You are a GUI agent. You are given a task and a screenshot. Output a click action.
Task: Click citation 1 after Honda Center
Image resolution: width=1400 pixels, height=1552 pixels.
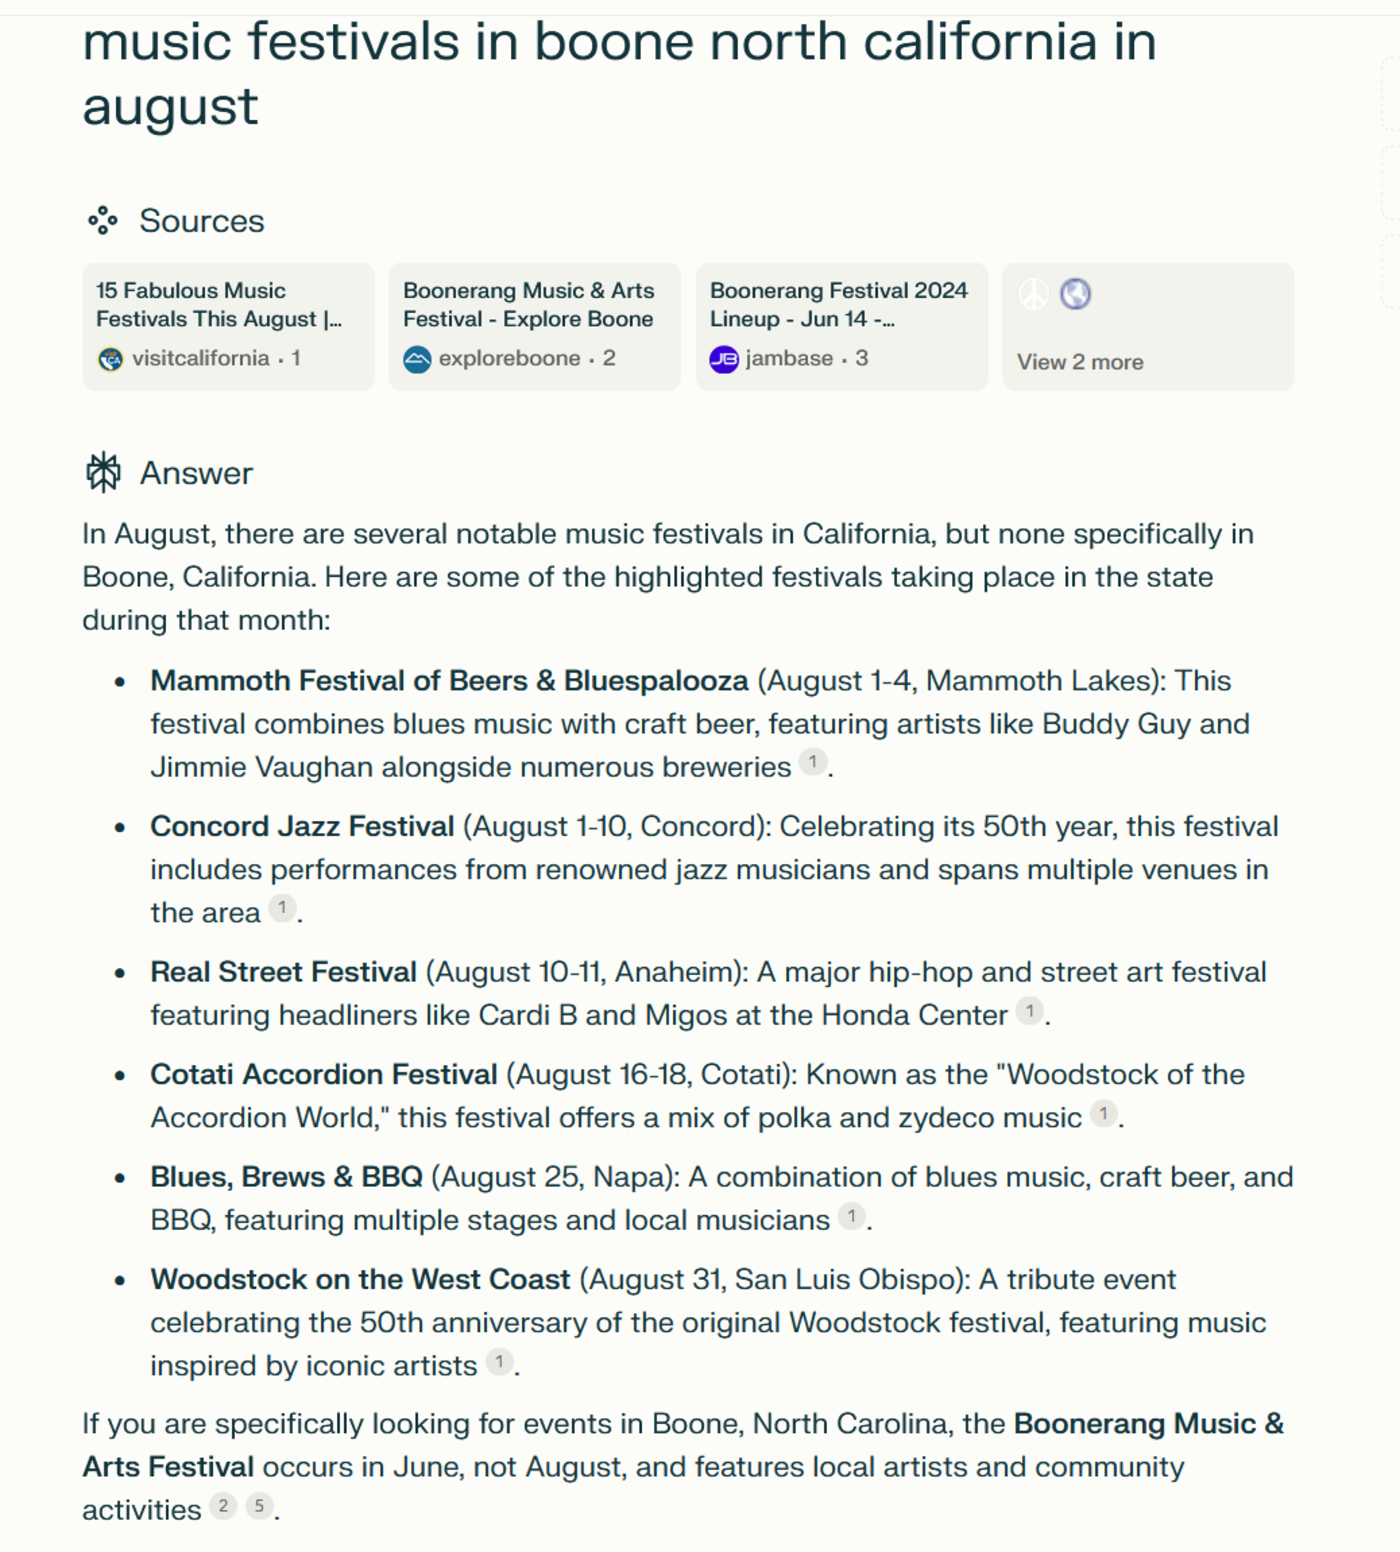pos(1030,1011)
